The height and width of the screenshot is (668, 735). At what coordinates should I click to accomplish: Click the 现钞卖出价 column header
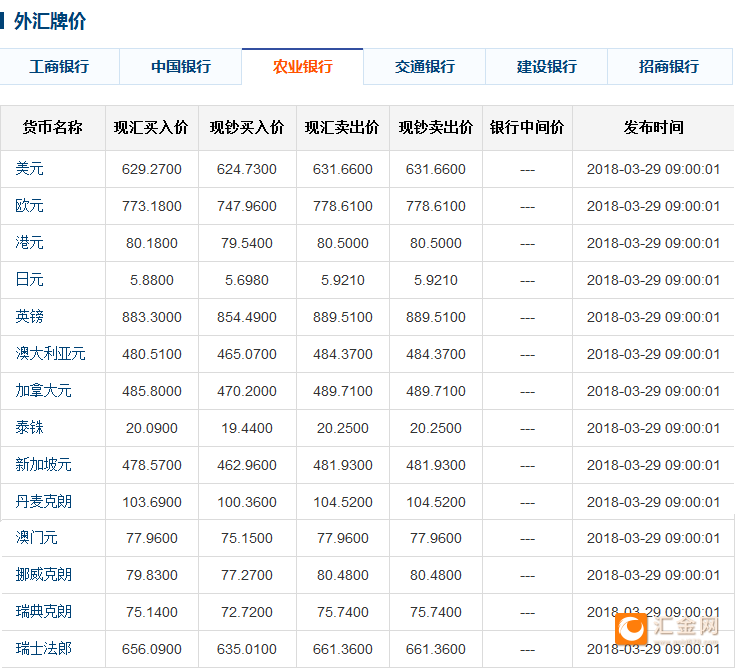(x=435, y=128)
